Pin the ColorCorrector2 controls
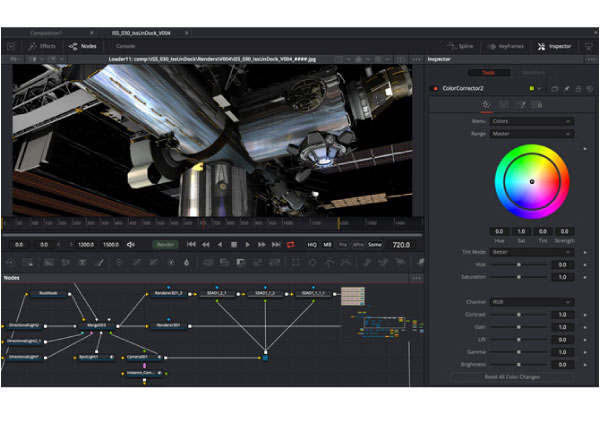The height and width of the screenshot is (430, 600). pos(567,88)
